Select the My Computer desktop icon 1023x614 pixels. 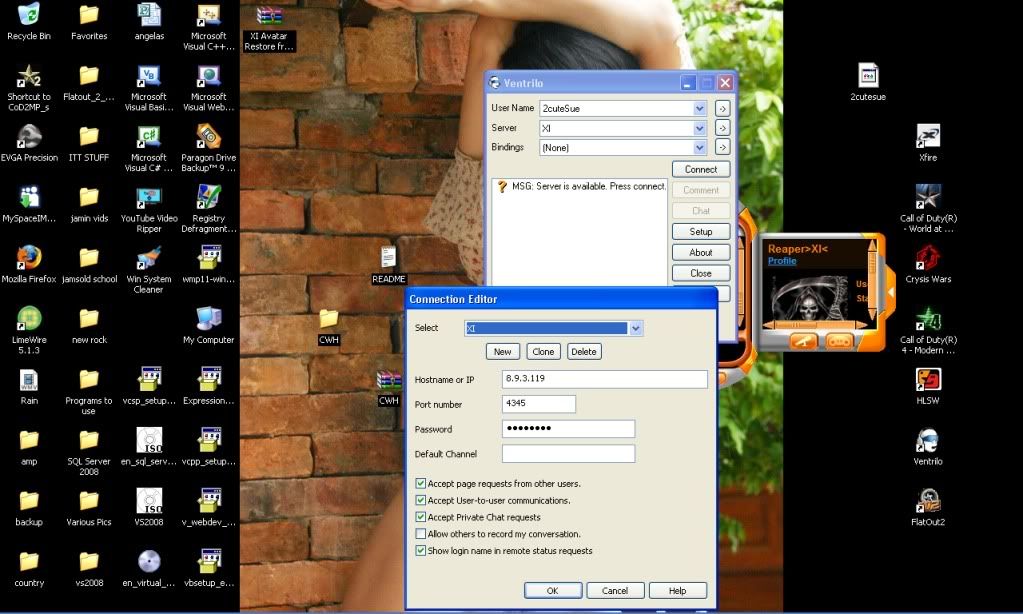tap(209, 325)
